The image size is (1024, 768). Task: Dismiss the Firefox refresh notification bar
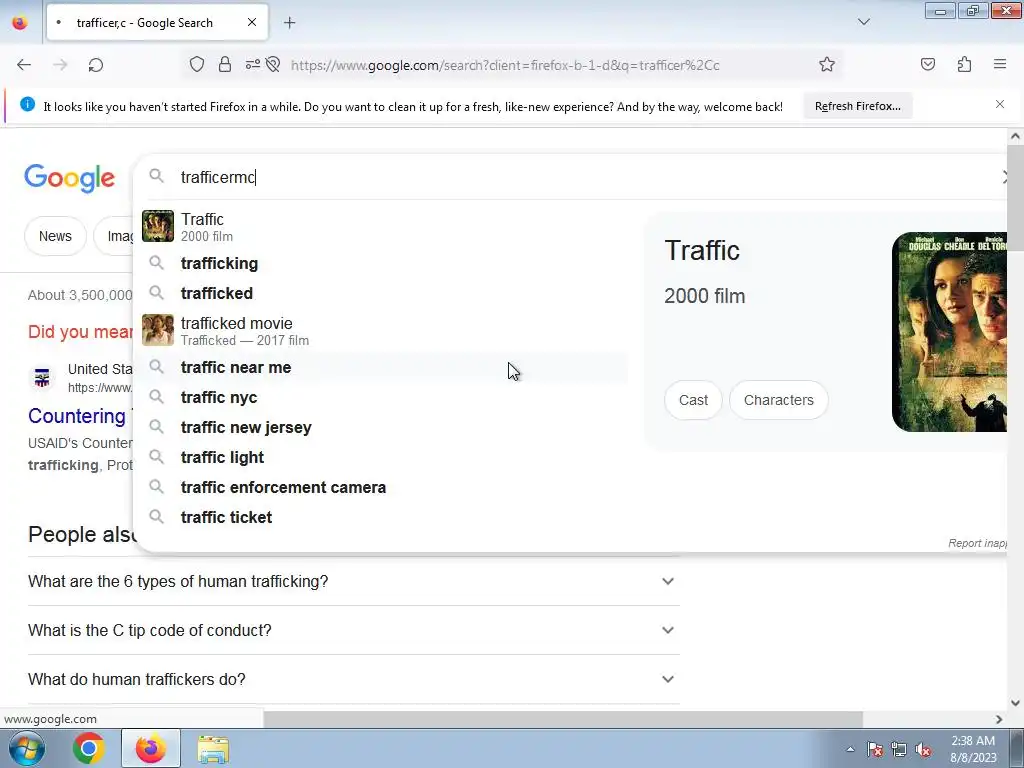[1000, 104]
